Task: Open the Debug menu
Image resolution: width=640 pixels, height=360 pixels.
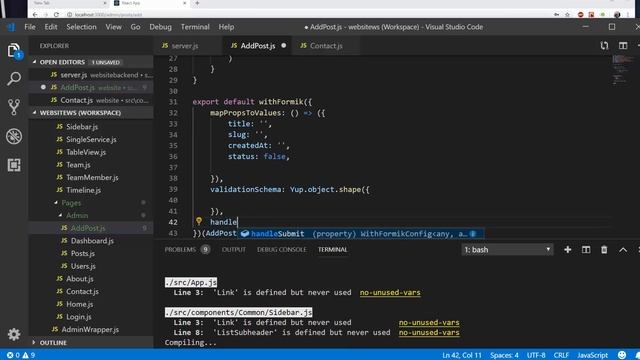Action: point(160,27)
